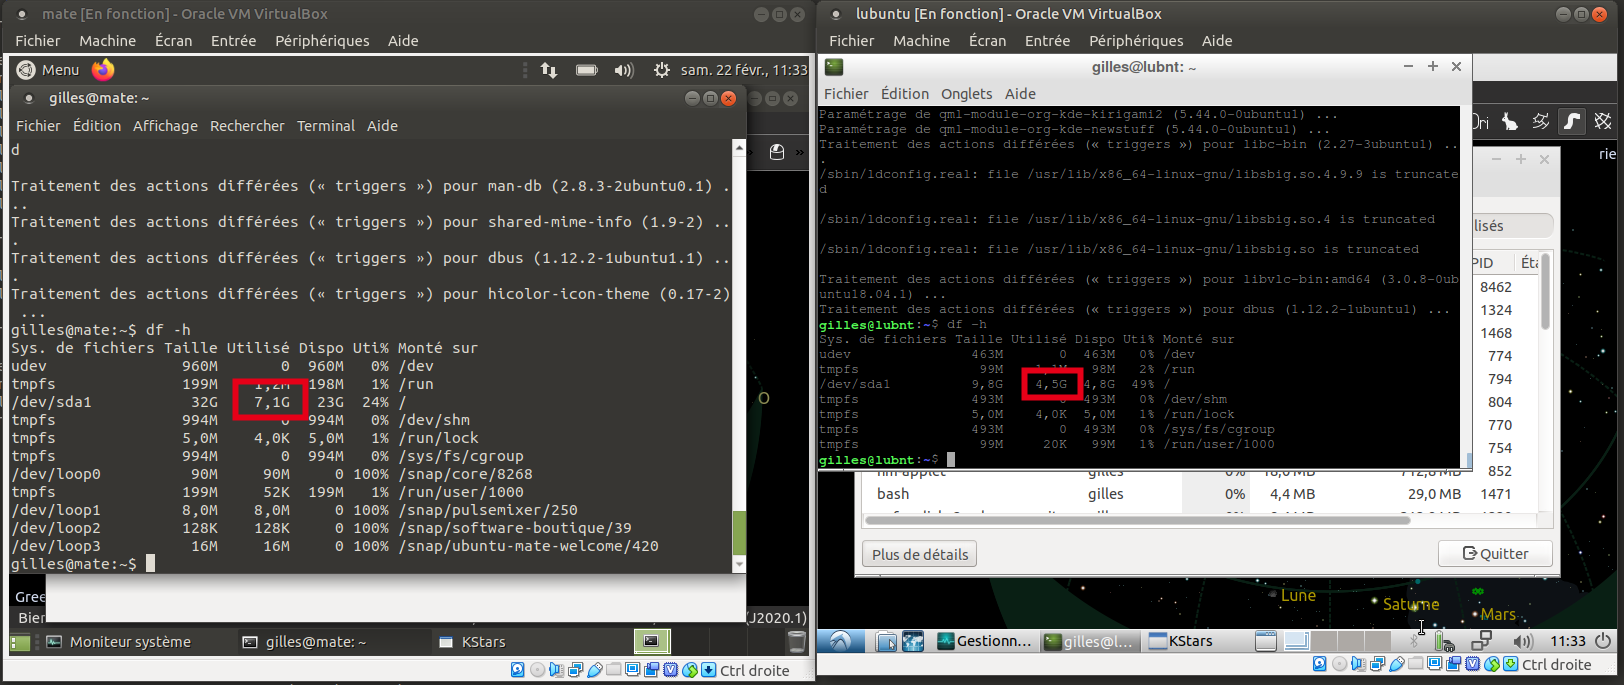Click the rabbit icon in the KStars toolbar
This screenshot has height=685, width=1624.
click(1510, 121)
